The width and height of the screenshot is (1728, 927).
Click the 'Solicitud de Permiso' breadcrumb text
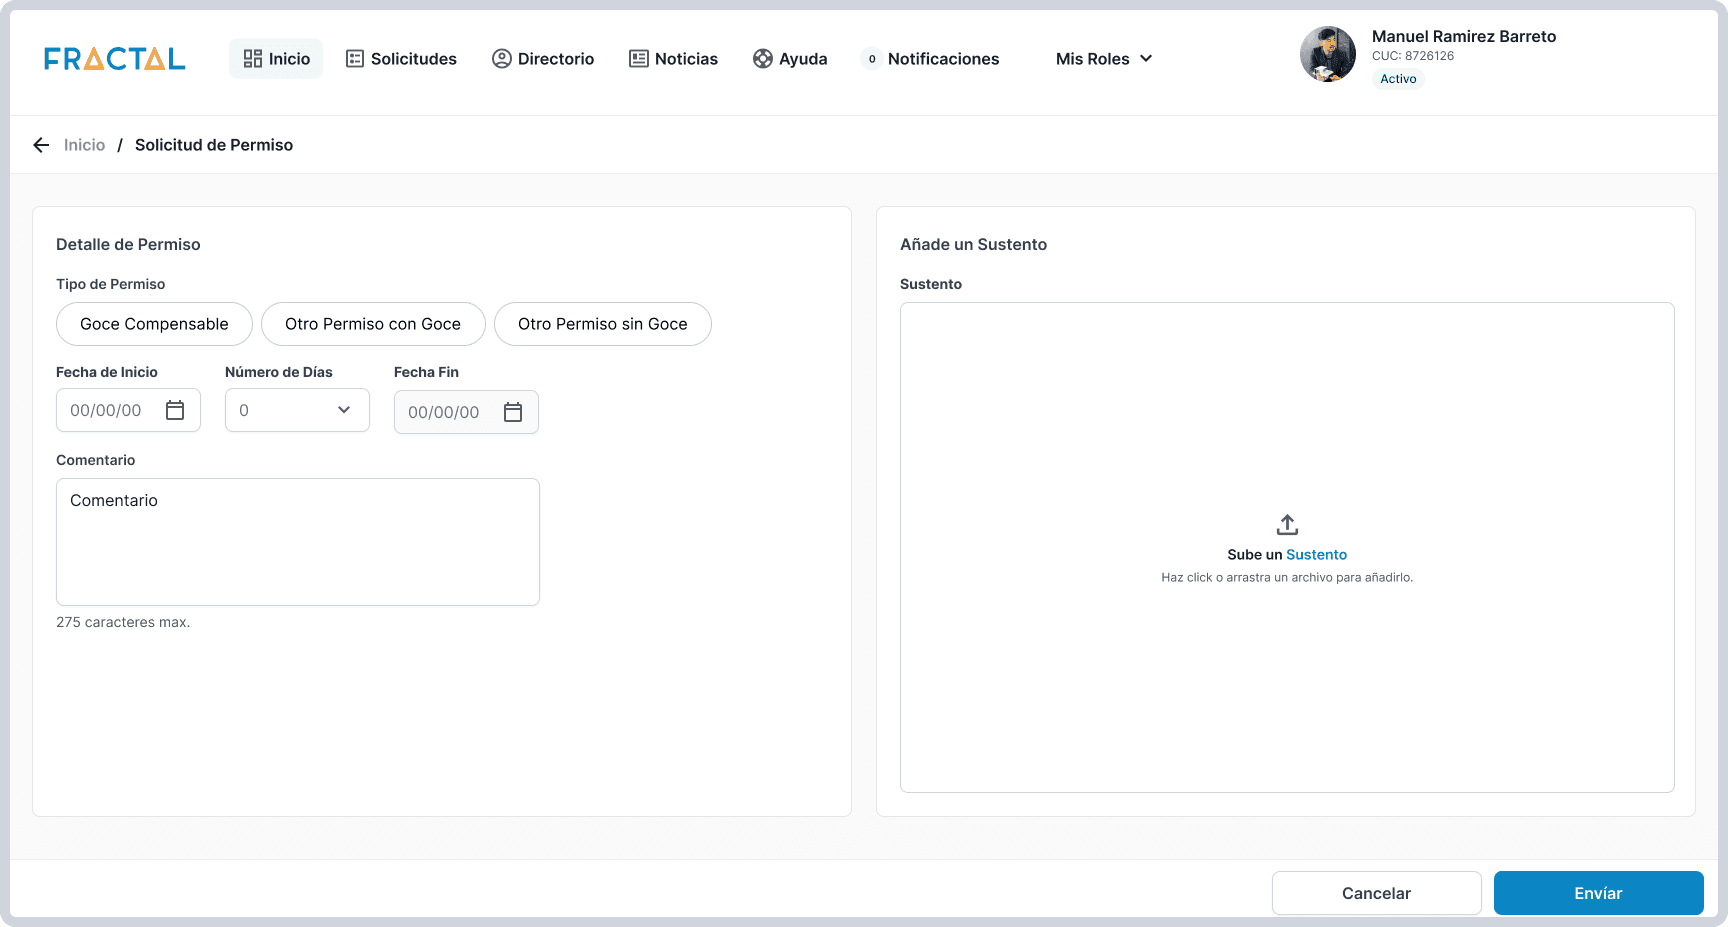pyautogui.click(x=214, y=145)
